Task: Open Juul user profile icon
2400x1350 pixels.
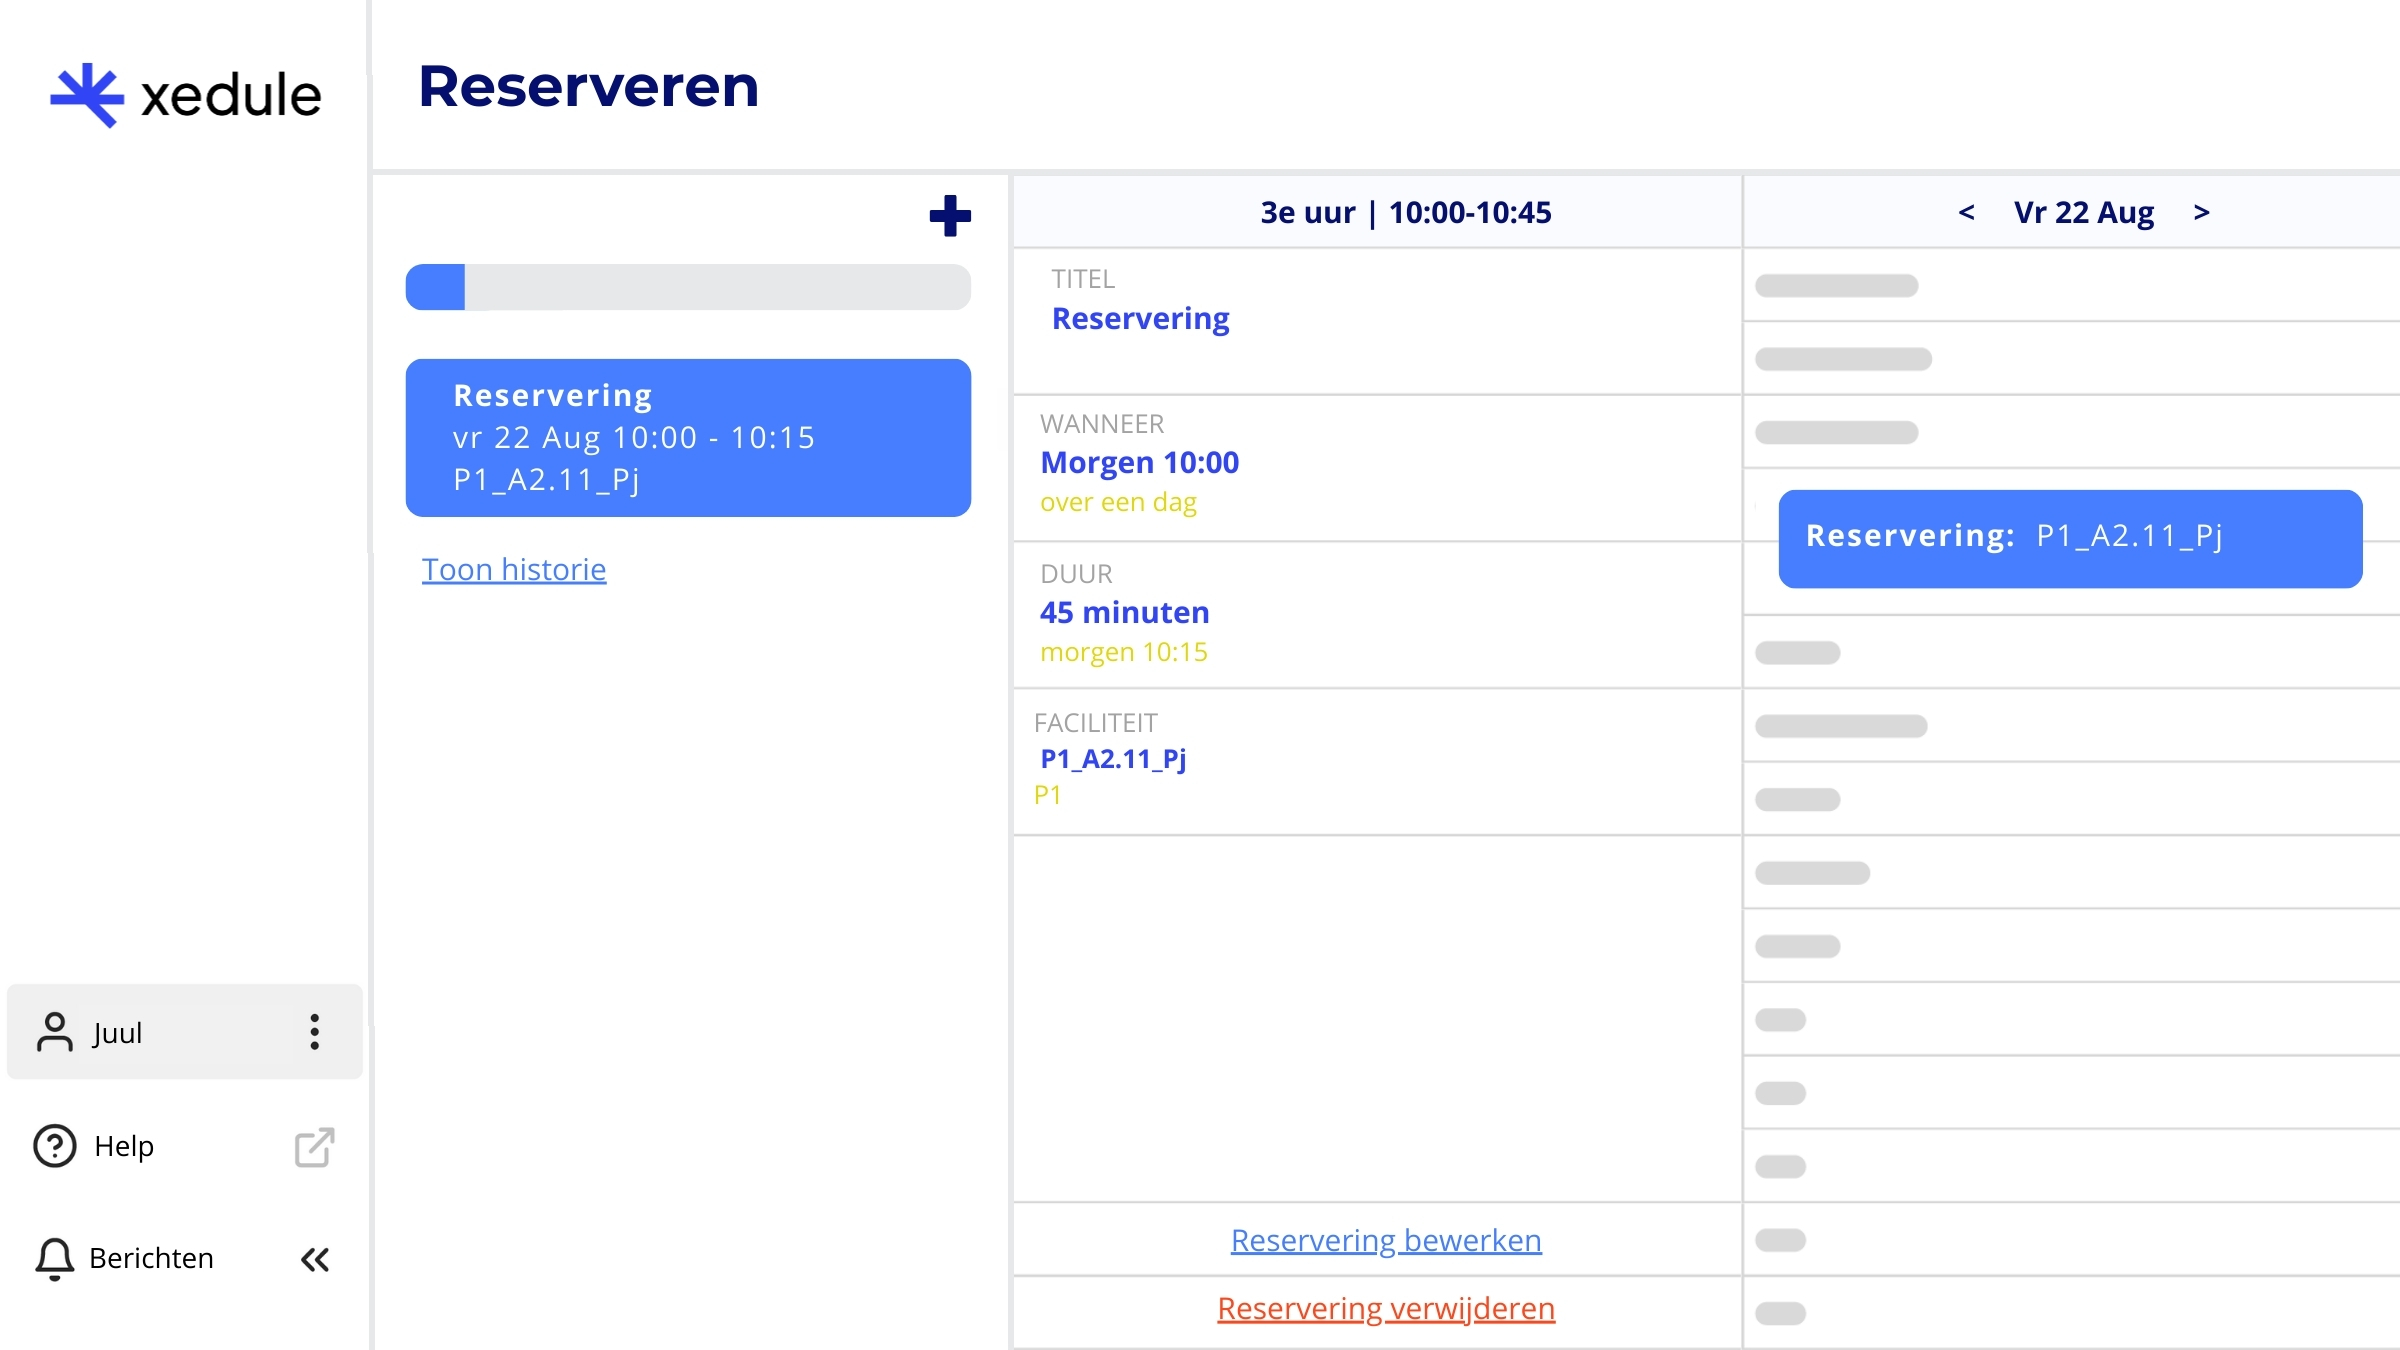Action: tap(54, 1032)
